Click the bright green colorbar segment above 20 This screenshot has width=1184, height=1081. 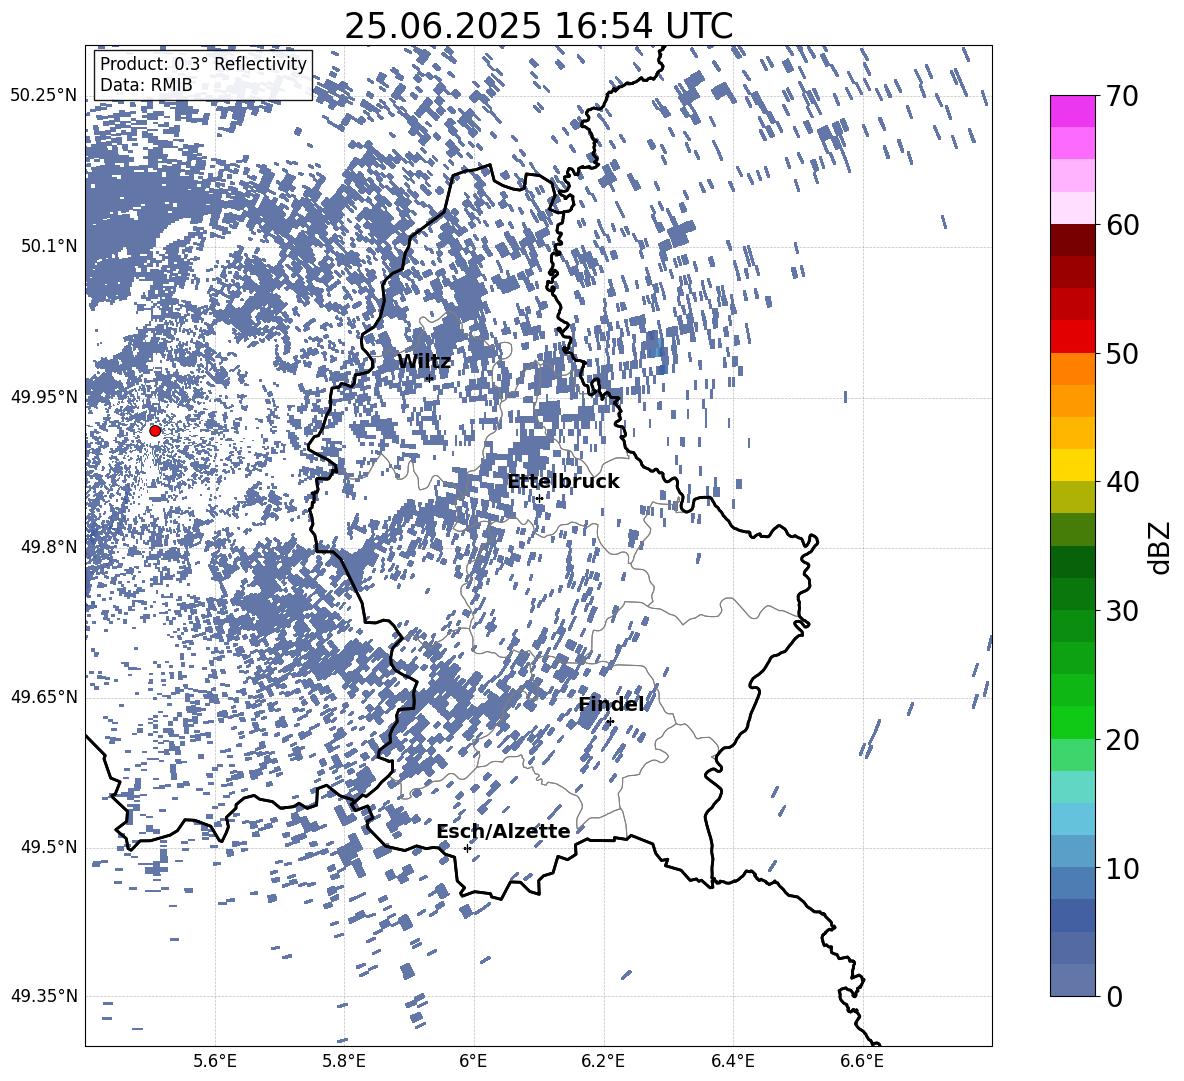pyautogui.click(x=1072, y=722)
